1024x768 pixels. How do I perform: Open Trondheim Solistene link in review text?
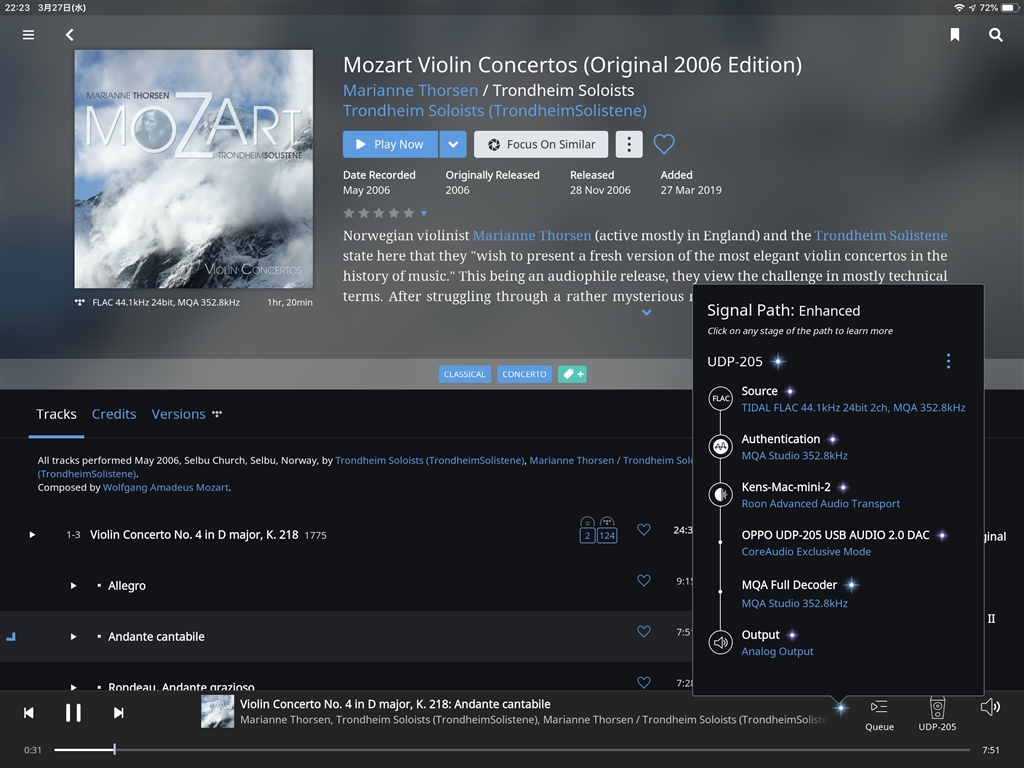(x=880, y=236)
